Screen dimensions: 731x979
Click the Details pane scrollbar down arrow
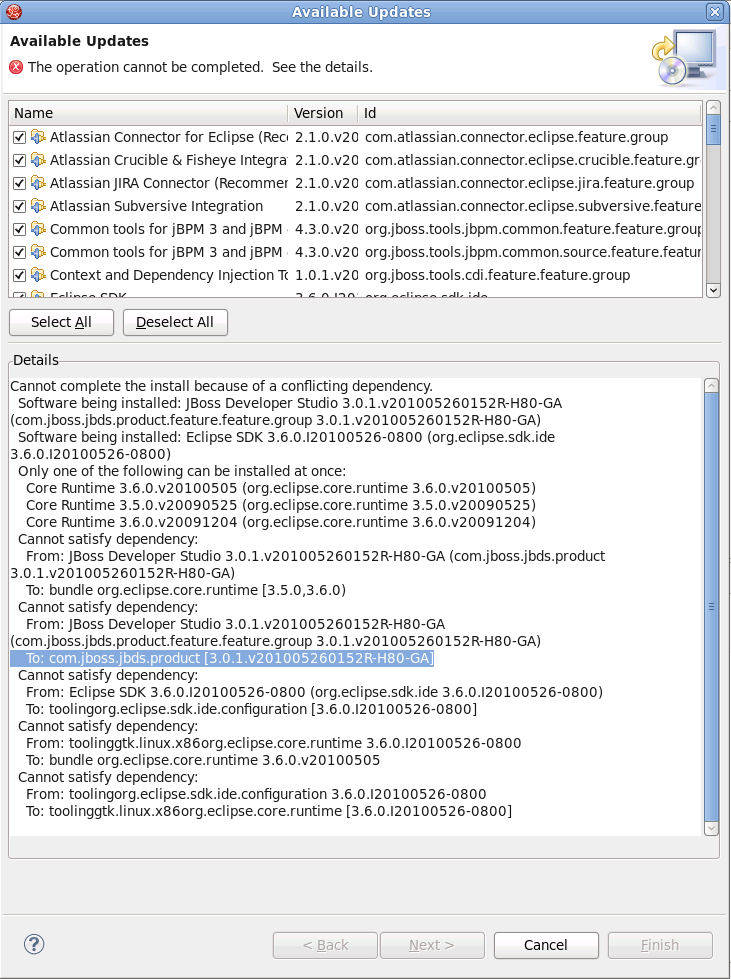[x=712, y=829]
